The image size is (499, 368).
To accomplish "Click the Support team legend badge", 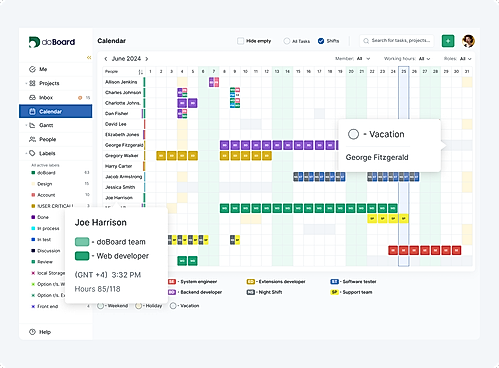I will pos(334,292).
